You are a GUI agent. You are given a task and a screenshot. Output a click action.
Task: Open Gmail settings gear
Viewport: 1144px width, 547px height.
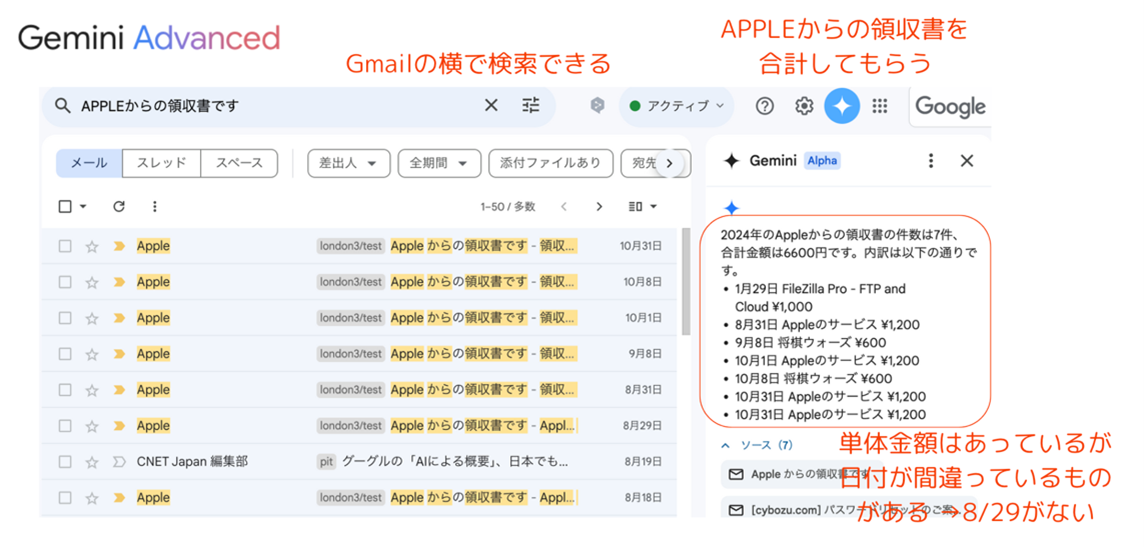(x=804, y=106)
